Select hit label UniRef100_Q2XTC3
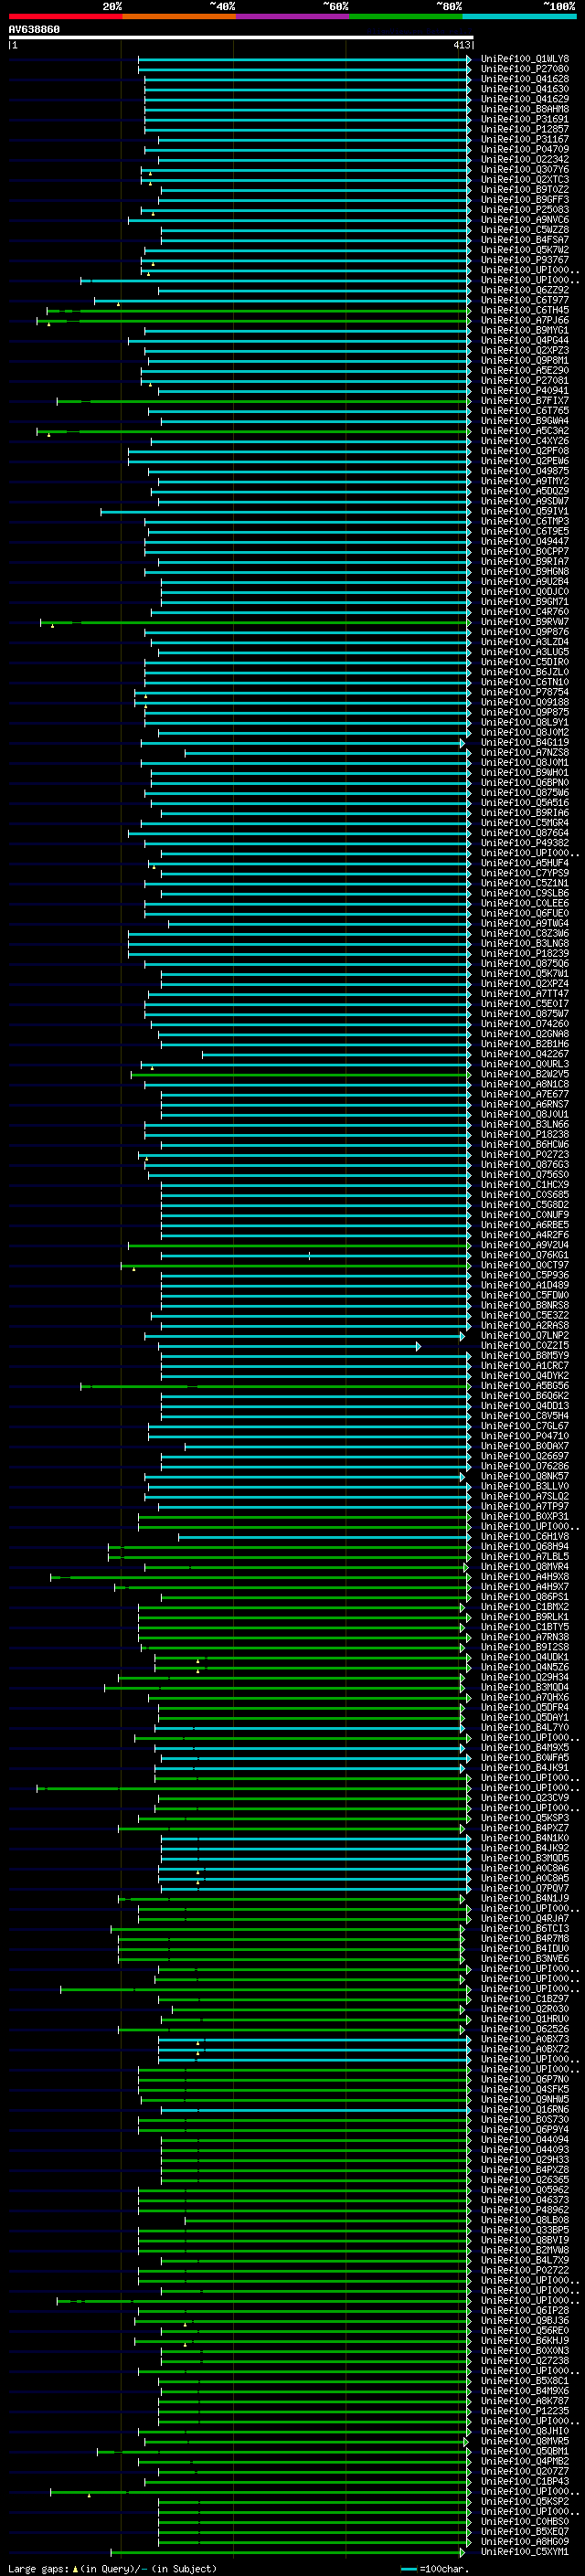The image size is (585, 2576). [x=525, y=180]
